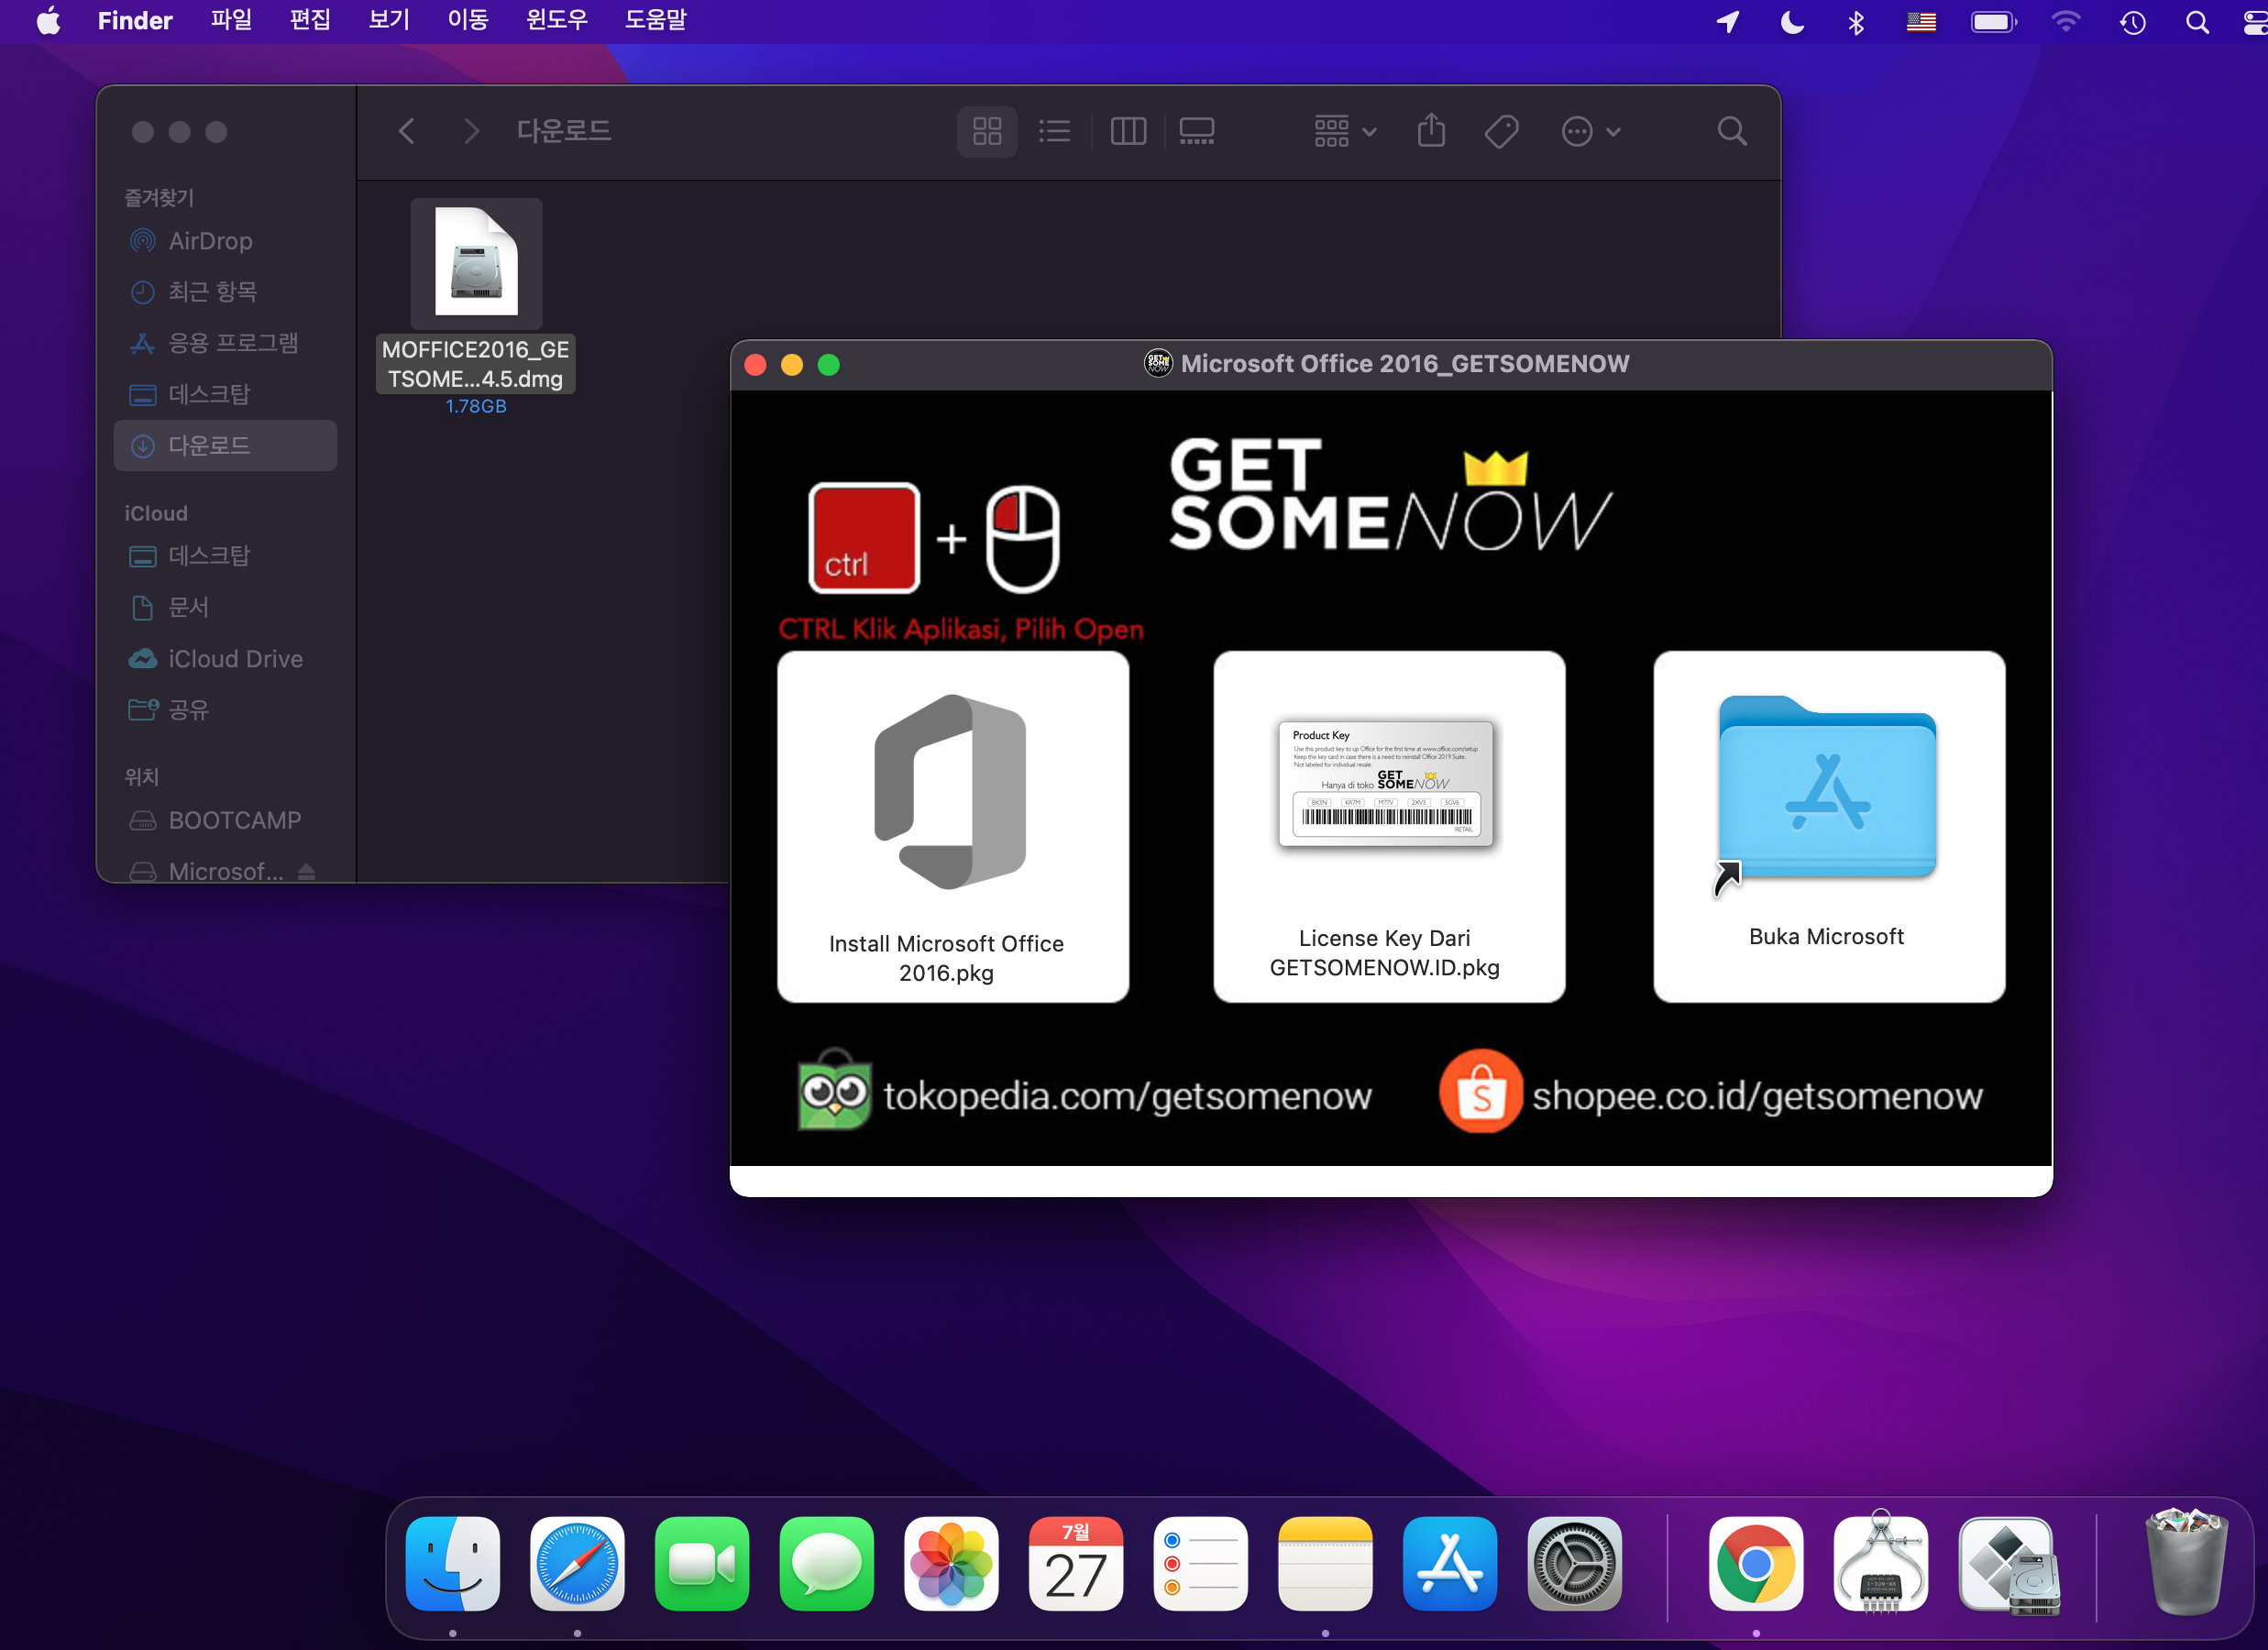The image size is (2268, 1650).
Task: Click the battery status icon
Action: 1993,21
